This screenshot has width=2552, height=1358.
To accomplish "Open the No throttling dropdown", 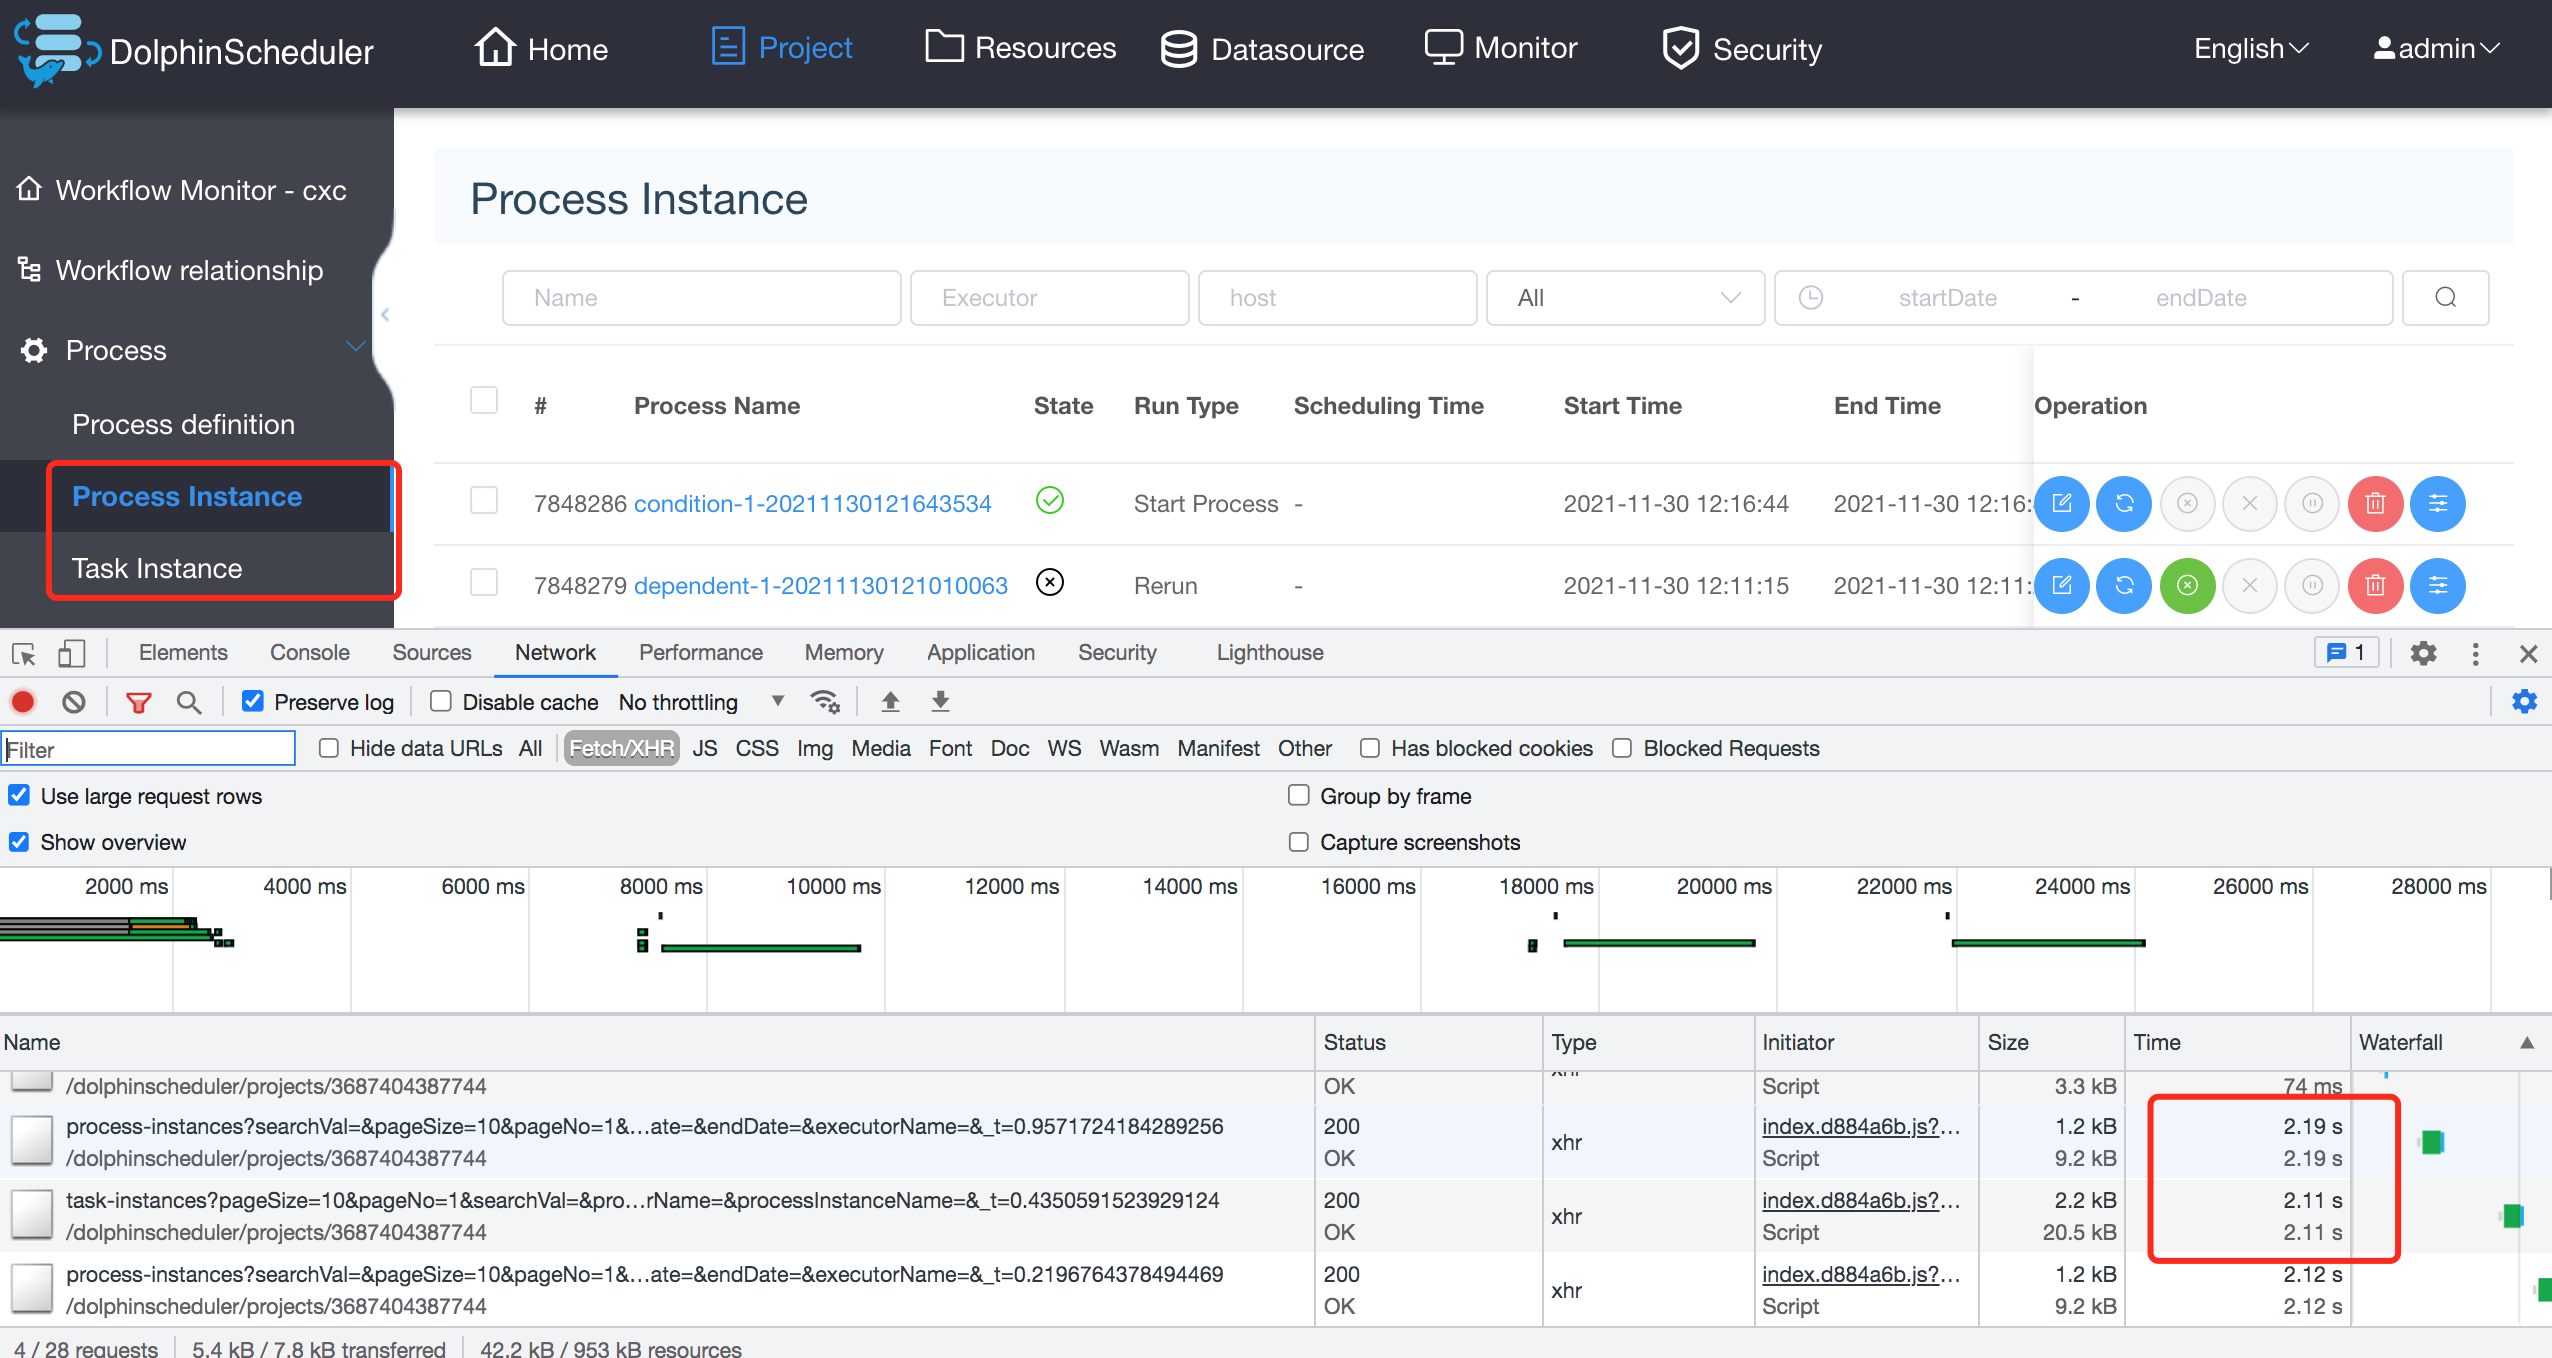I will point(700,702).
